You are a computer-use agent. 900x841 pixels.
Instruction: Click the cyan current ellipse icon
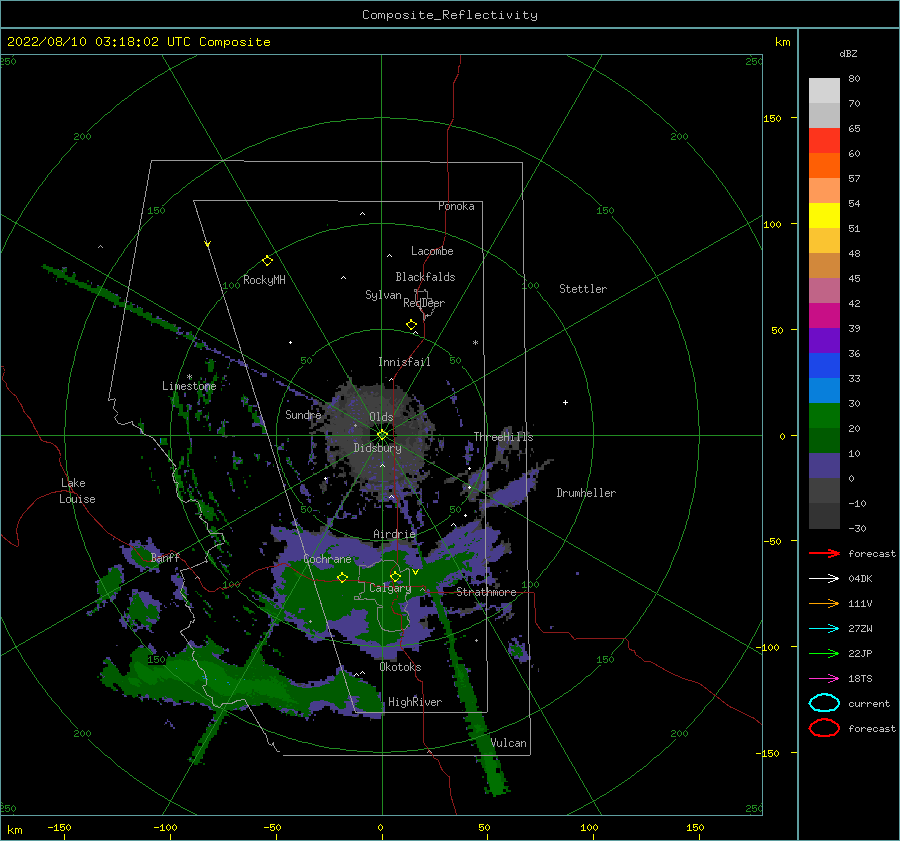[x=824, y=703]
